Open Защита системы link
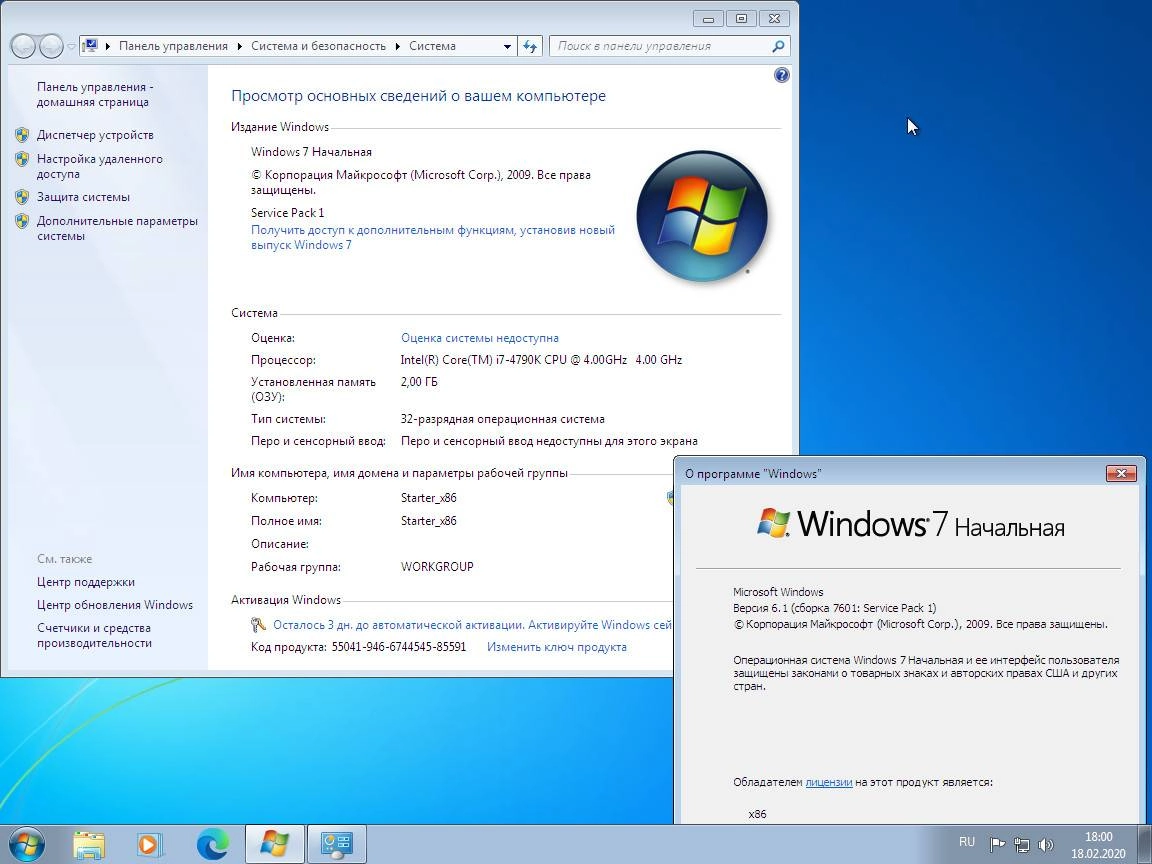 83,197
